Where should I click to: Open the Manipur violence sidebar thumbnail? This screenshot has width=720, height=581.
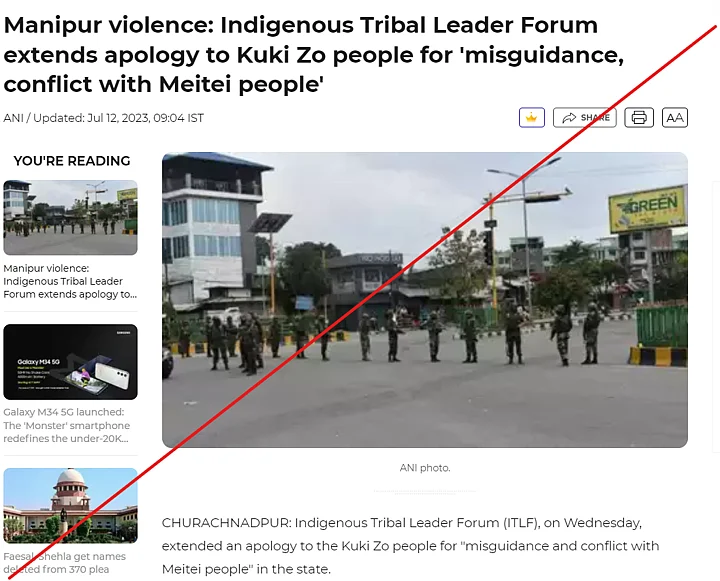click(x=70, y=217)
